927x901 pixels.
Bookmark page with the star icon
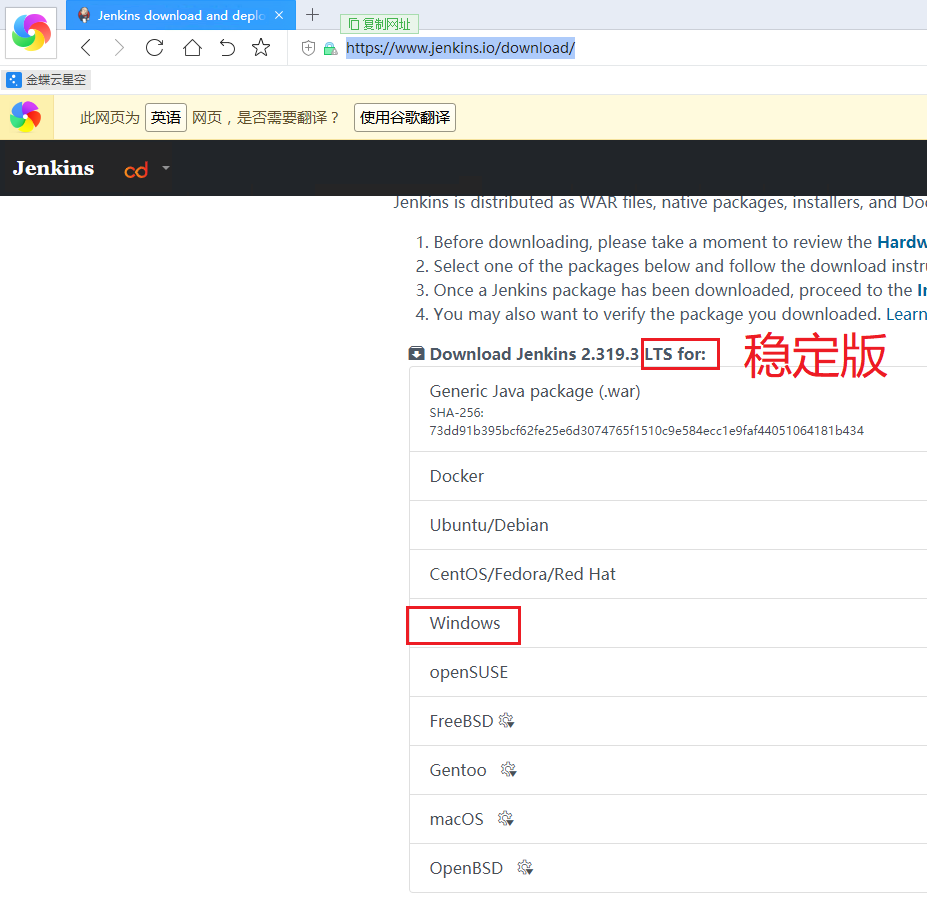point(261,48)
